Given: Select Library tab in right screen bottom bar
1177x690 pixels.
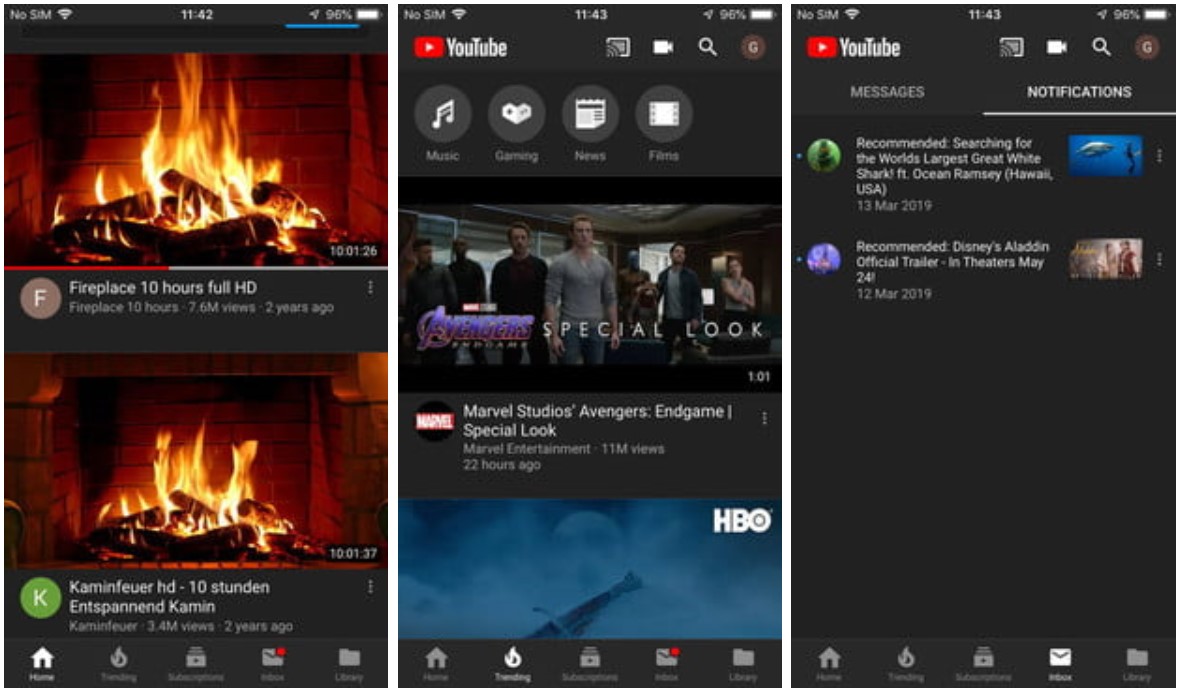Looking at the screenshot, I should [x=1136, y=664].
